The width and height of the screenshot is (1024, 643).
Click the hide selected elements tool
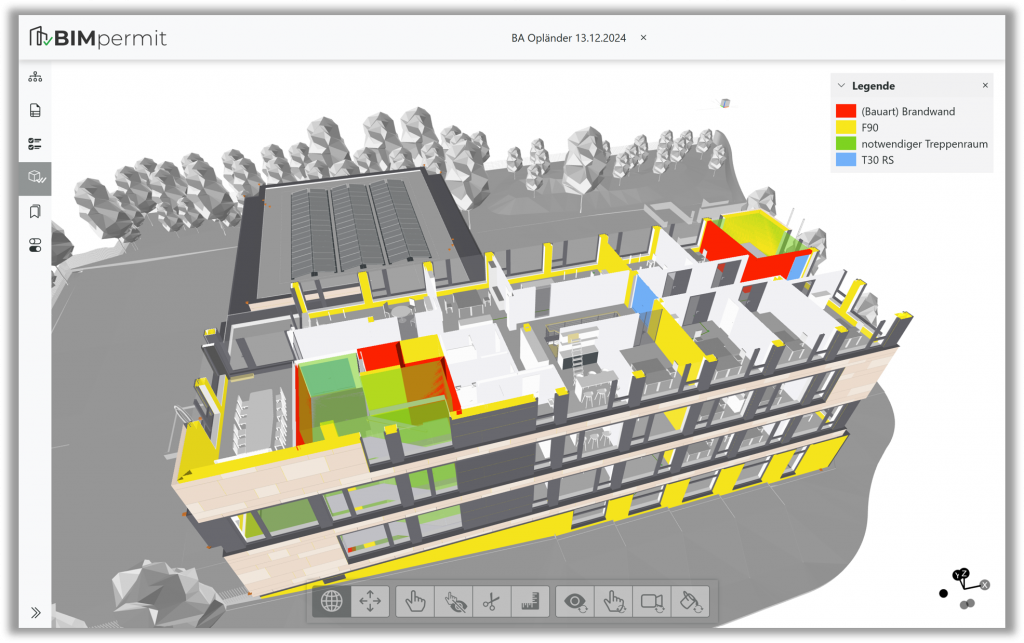453,601
